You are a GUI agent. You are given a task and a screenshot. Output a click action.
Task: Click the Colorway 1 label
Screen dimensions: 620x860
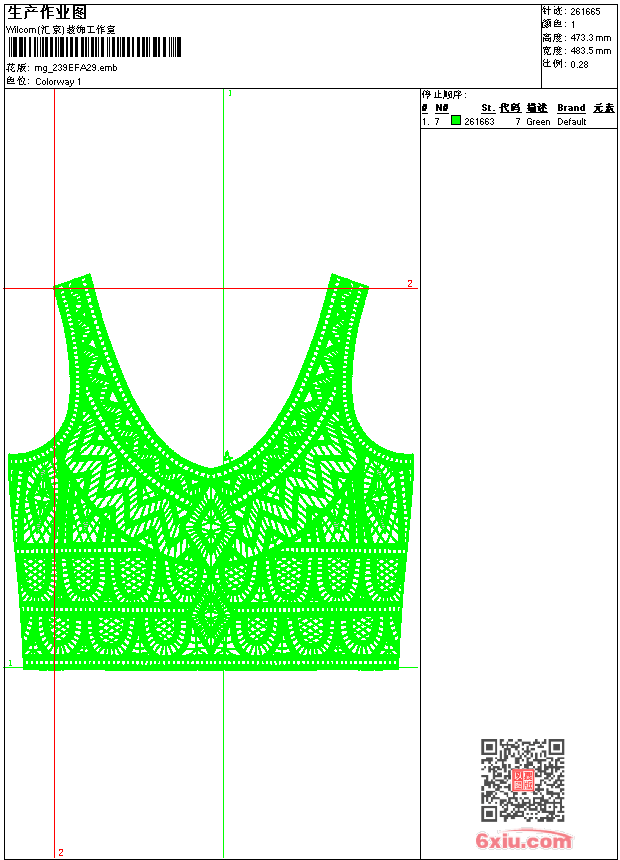coord(58,81)
